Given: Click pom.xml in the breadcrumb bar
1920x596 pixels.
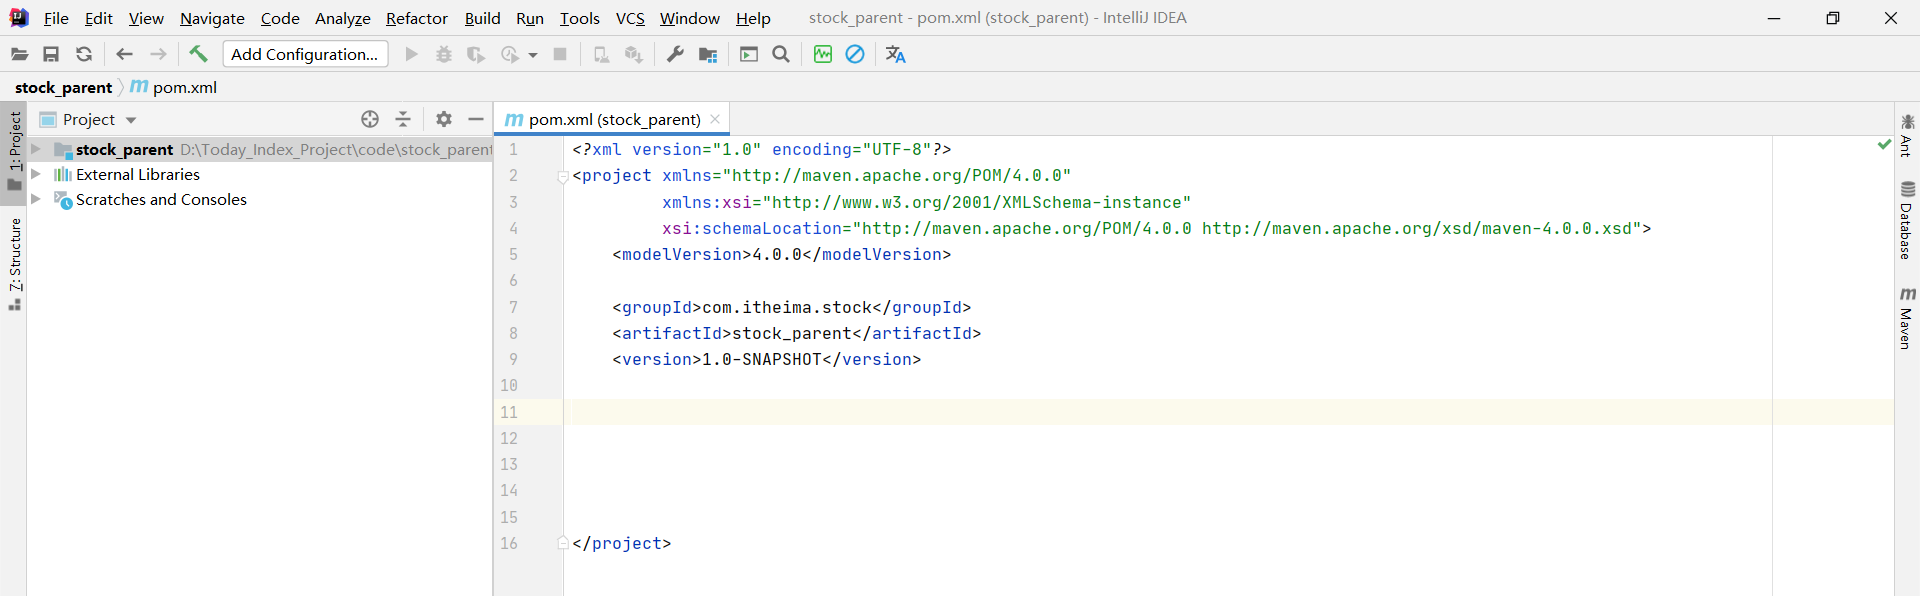Looking at the screenshot, I should point(174,88).
